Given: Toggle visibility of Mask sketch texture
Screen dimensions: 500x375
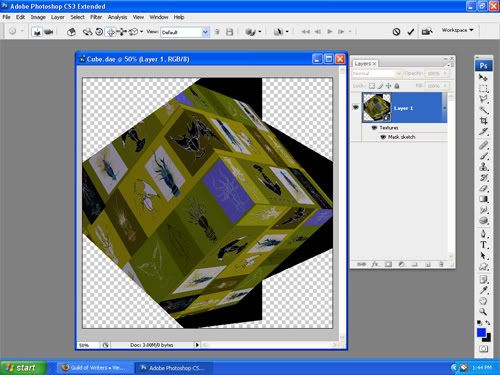Looking at the screenshot, I should pos(383,137).
